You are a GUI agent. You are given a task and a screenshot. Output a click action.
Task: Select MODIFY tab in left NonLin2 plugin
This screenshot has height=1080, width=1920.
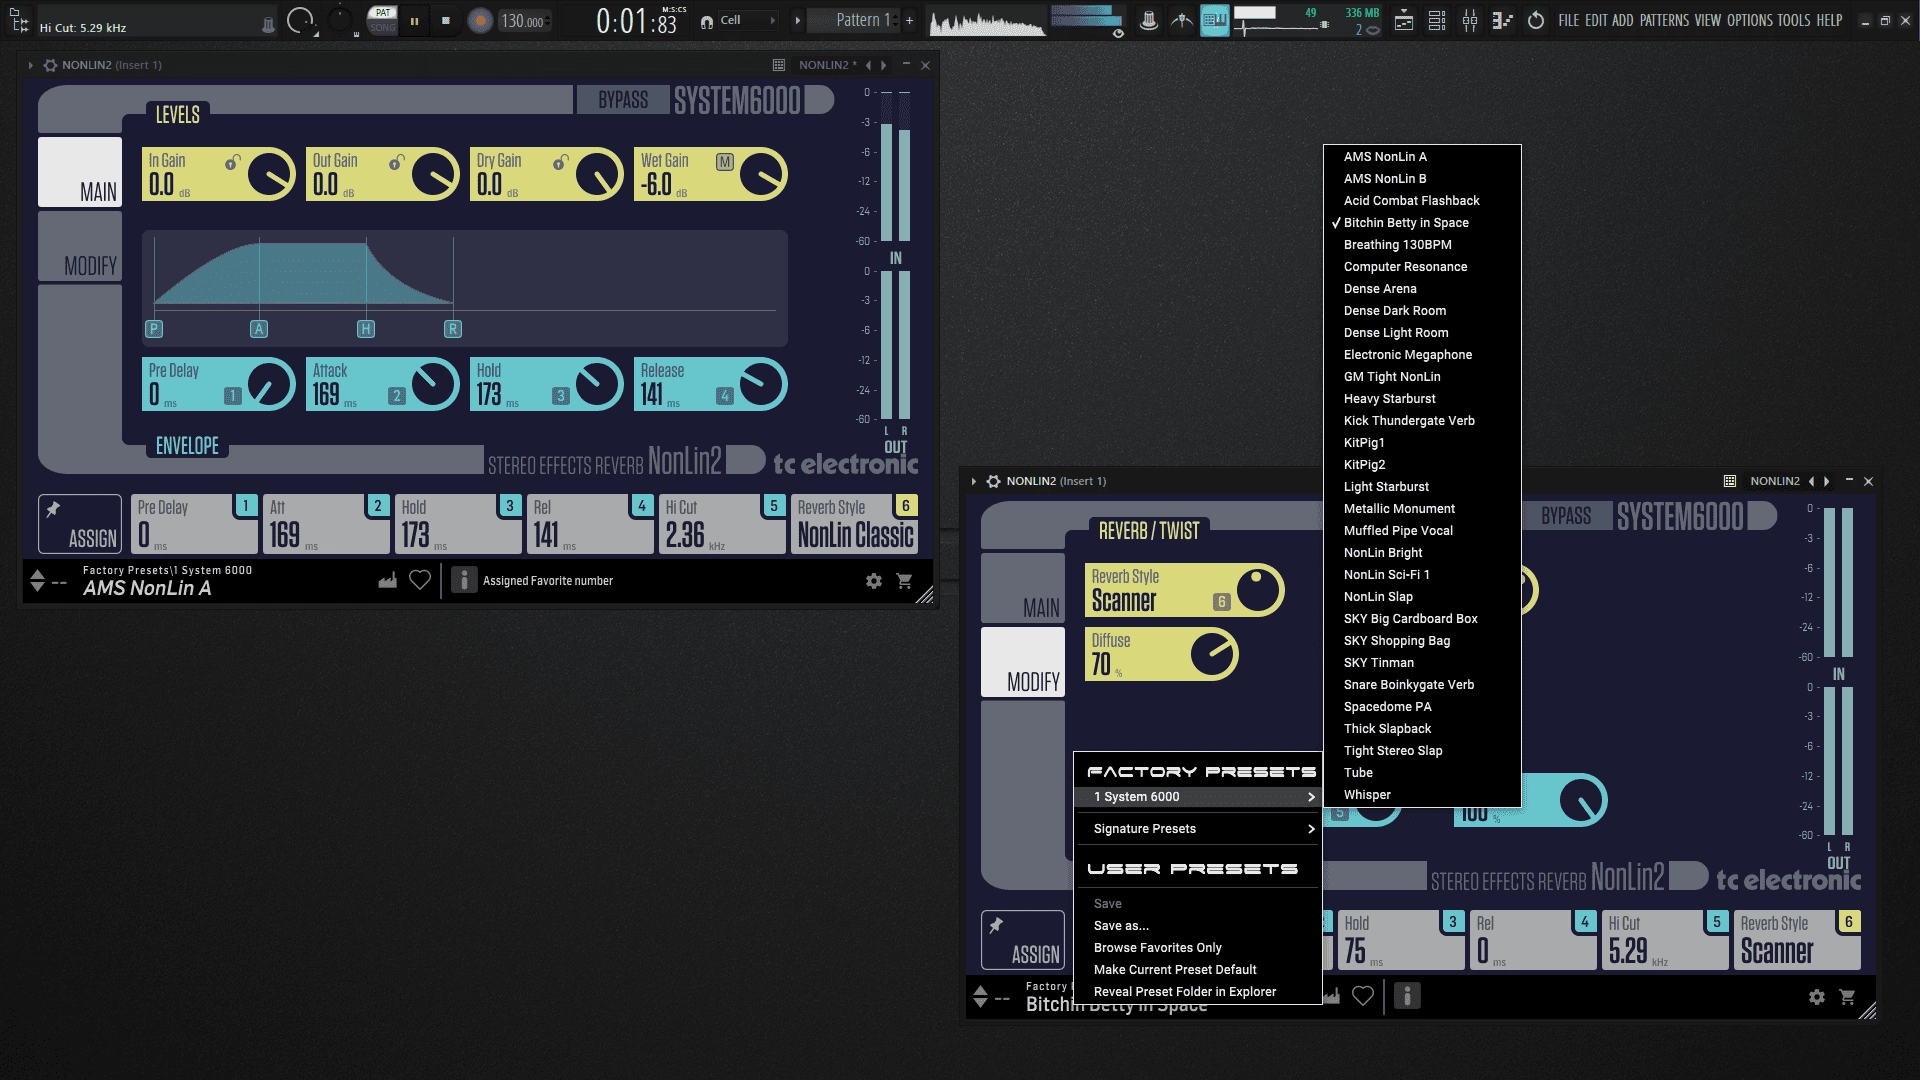[80, 247]
